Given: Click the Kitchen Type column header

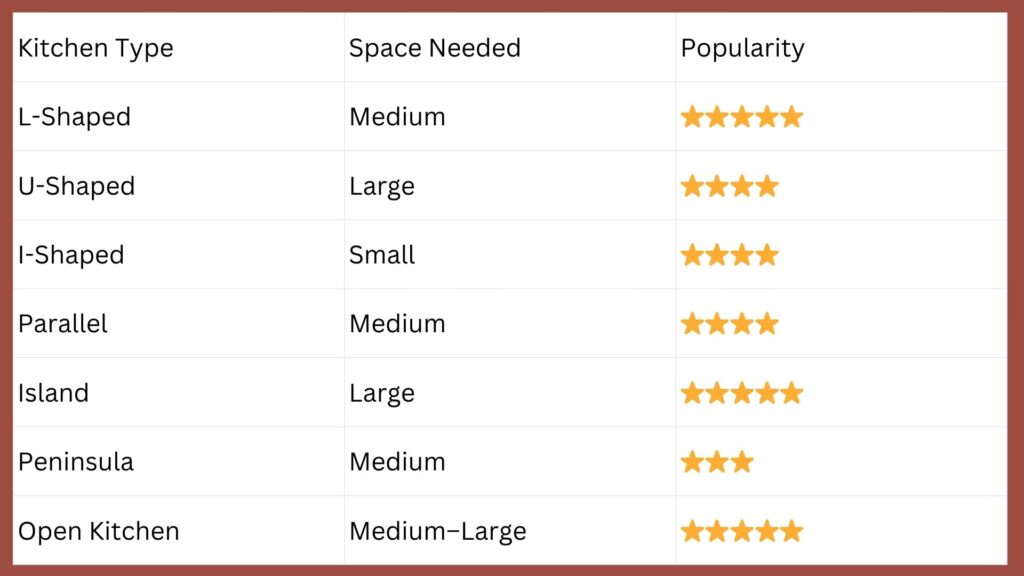Looking at the screenshot, I should [x=95, y=48].
